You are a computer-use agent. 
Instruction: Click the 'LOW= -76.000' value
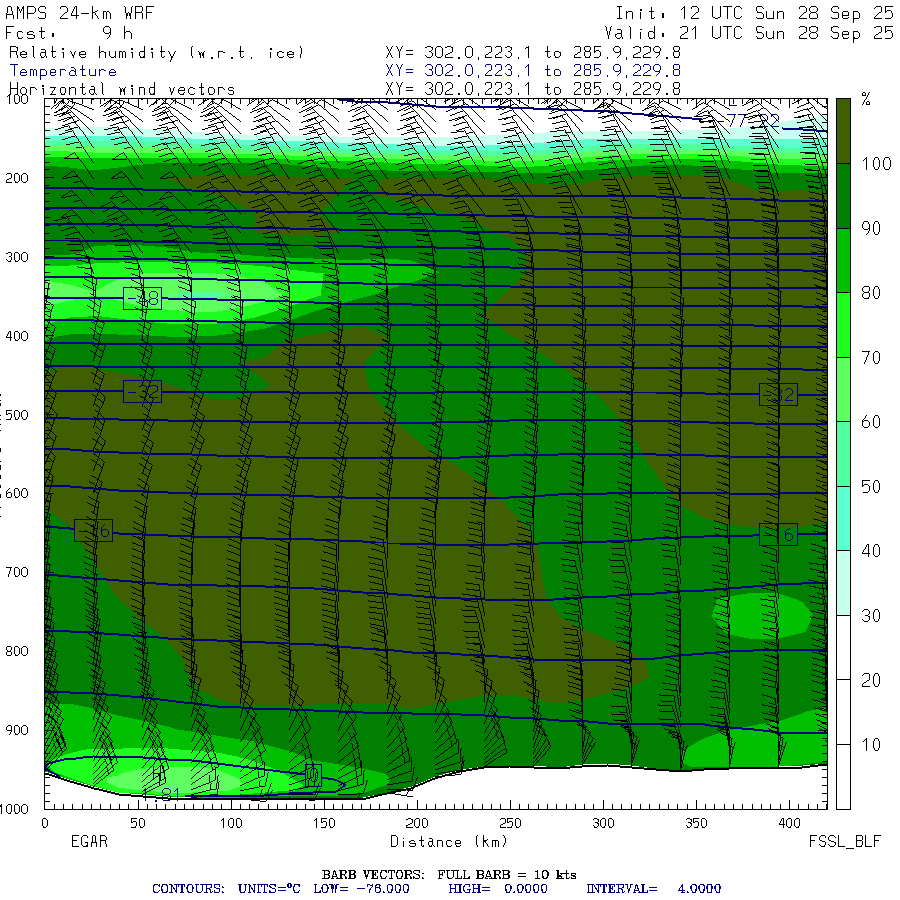[x=362, y=889]
